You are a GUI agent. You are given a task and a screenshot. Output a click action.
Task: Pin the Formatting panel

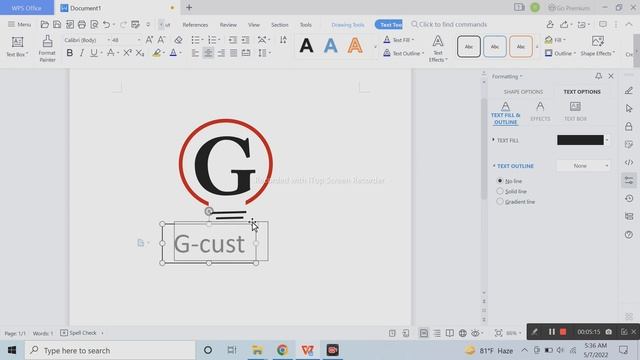point(598,76)
